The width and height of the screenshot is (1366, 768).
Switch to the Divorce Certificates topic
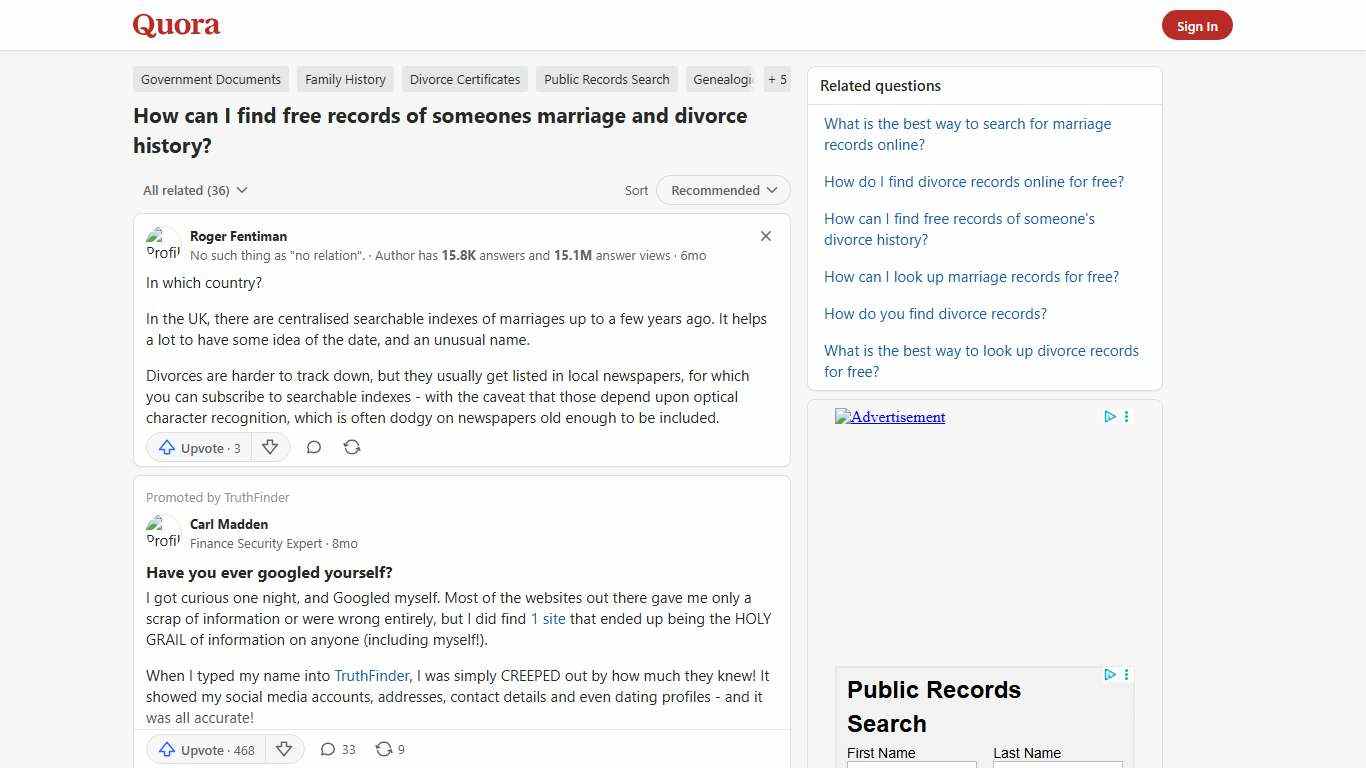point(464,79)
